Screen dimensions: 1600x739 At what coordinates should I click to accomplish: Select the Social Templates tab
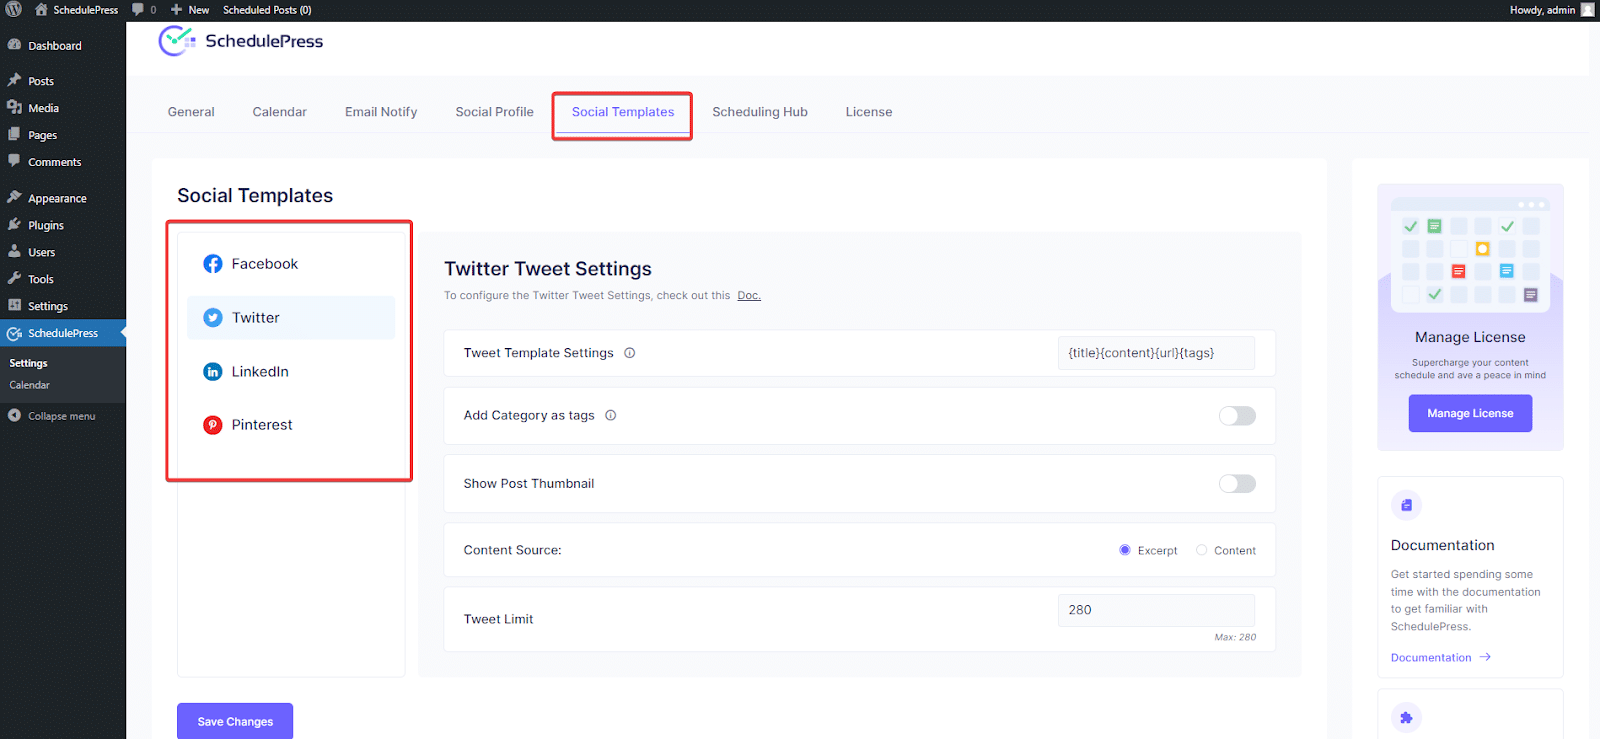tap(623, 112)
